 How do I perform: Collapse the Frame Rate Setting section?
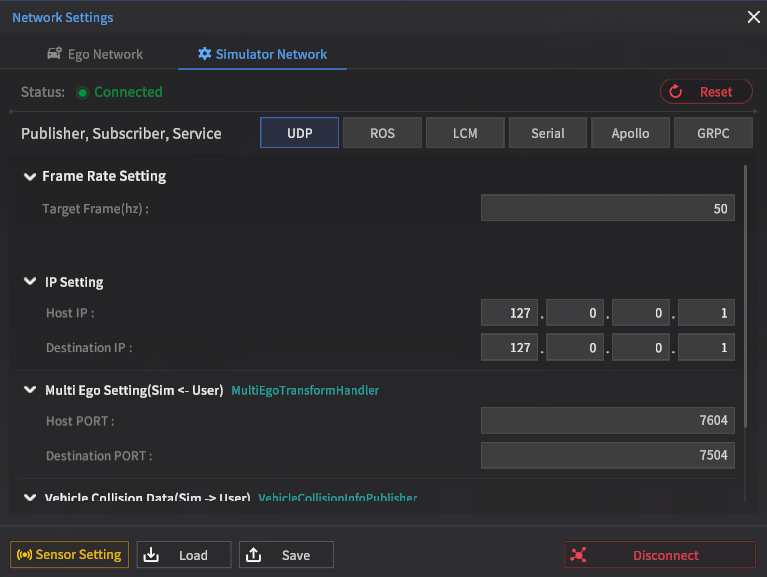pos(29,177)
